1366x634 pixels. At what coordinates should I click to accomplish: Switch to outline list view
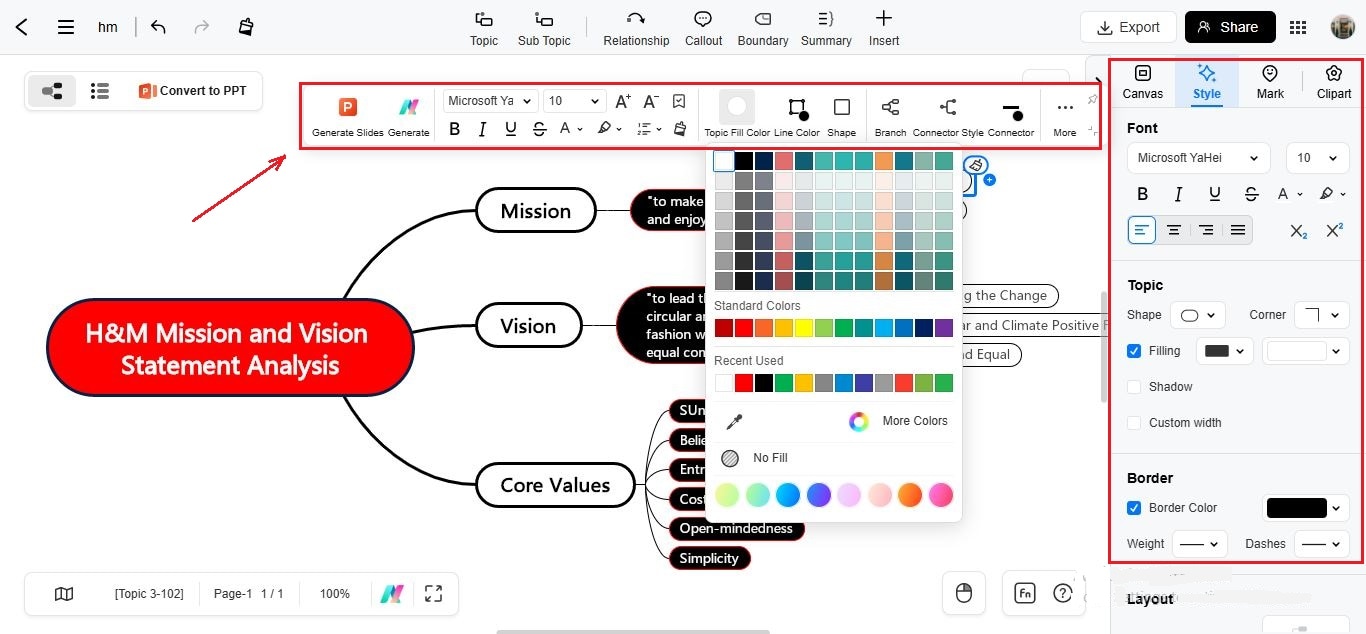click(99, 91)
